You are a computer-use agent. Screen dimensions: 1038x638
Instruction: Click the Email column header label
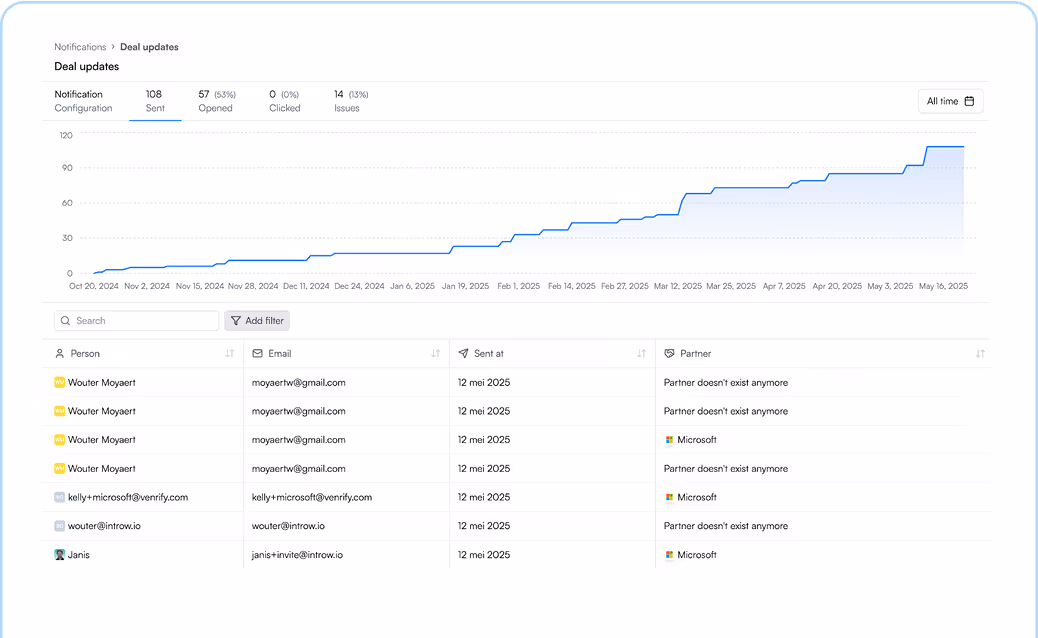[x=280, y=353]
